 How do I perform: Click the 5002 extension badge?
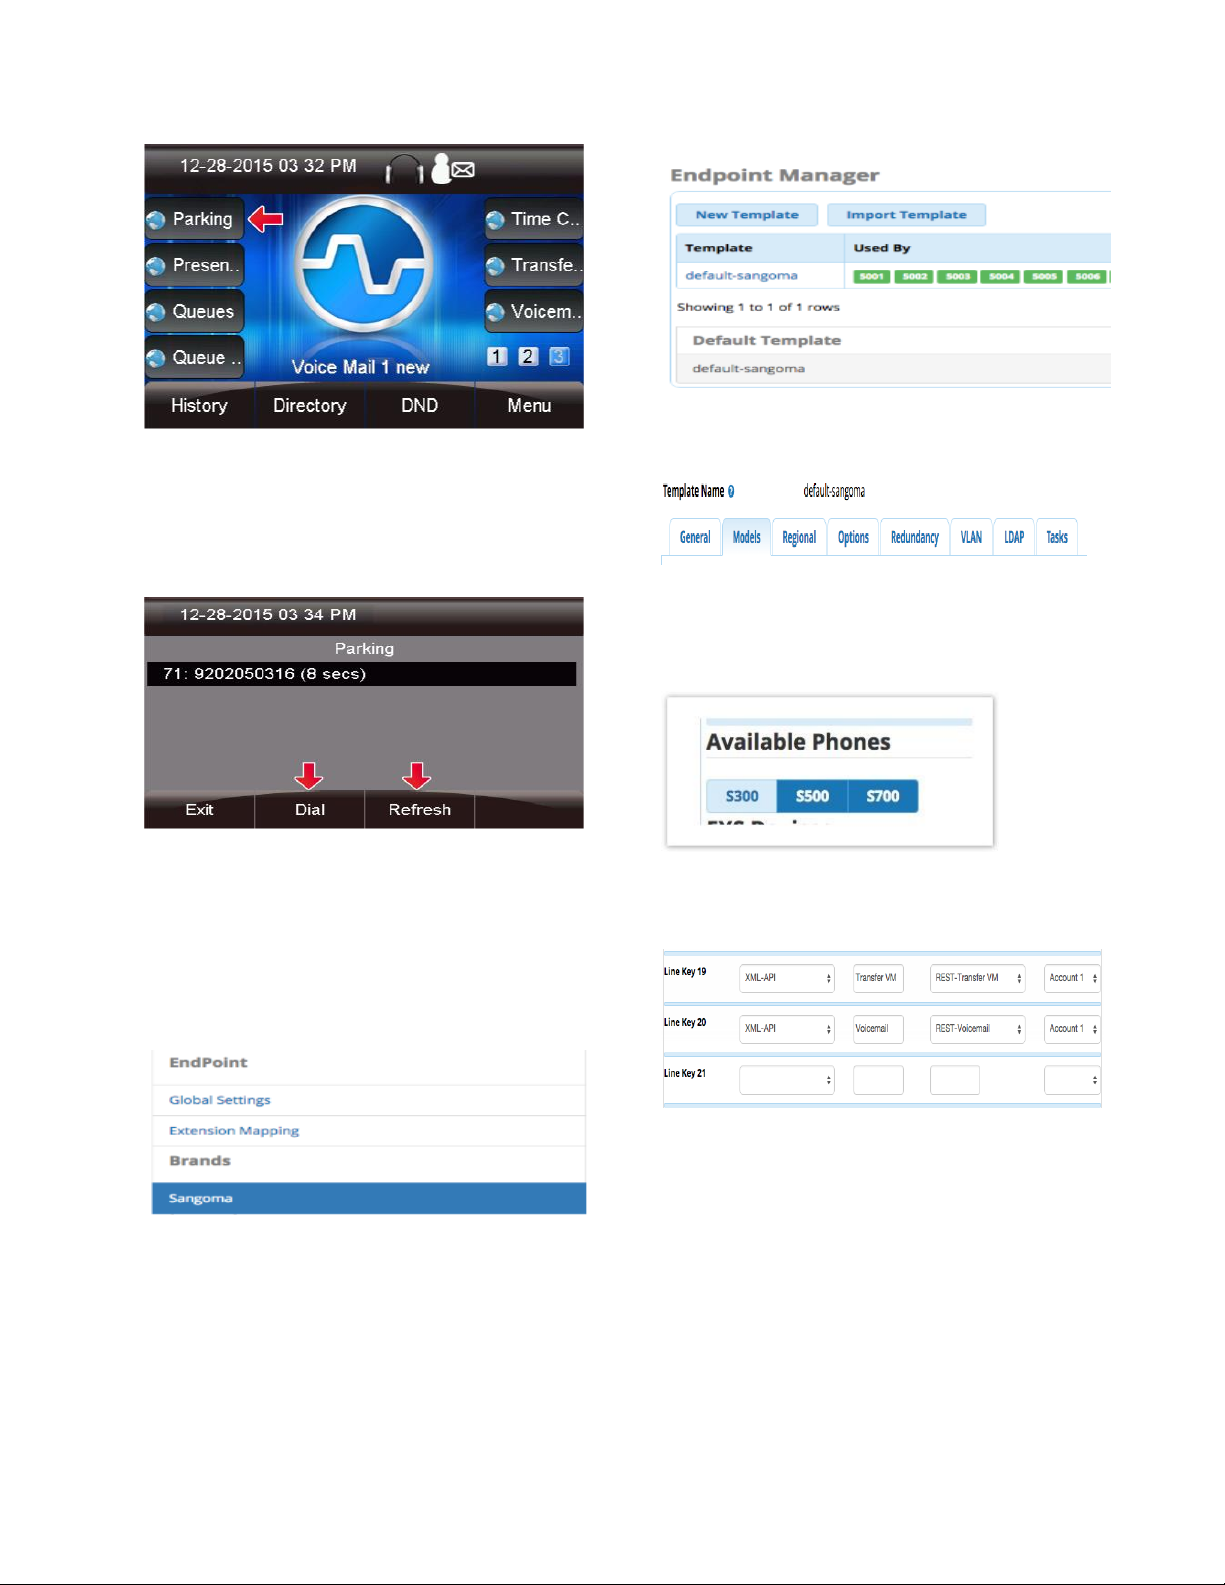[914, 277]
